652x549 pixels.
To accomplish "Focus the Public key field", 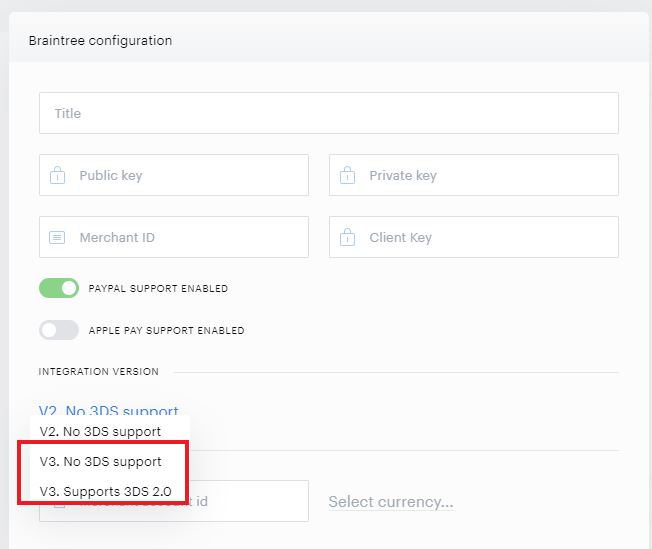I will point(174,175).
